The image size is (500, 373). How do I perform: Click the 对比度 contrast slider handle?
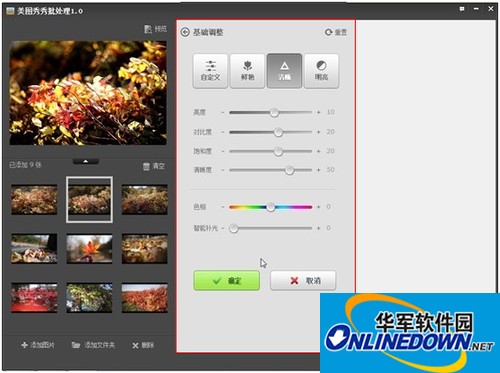click(278, 132)
